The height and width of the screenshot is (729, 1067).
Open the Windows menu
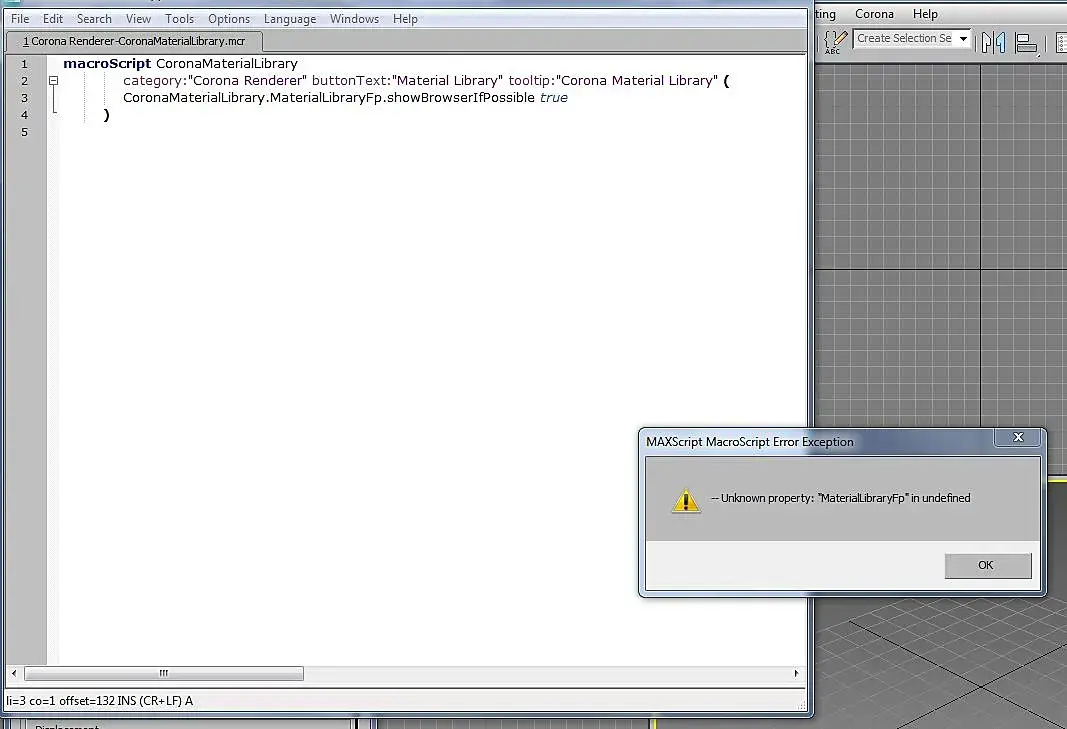pyautogui.click(x=354, y=19)
